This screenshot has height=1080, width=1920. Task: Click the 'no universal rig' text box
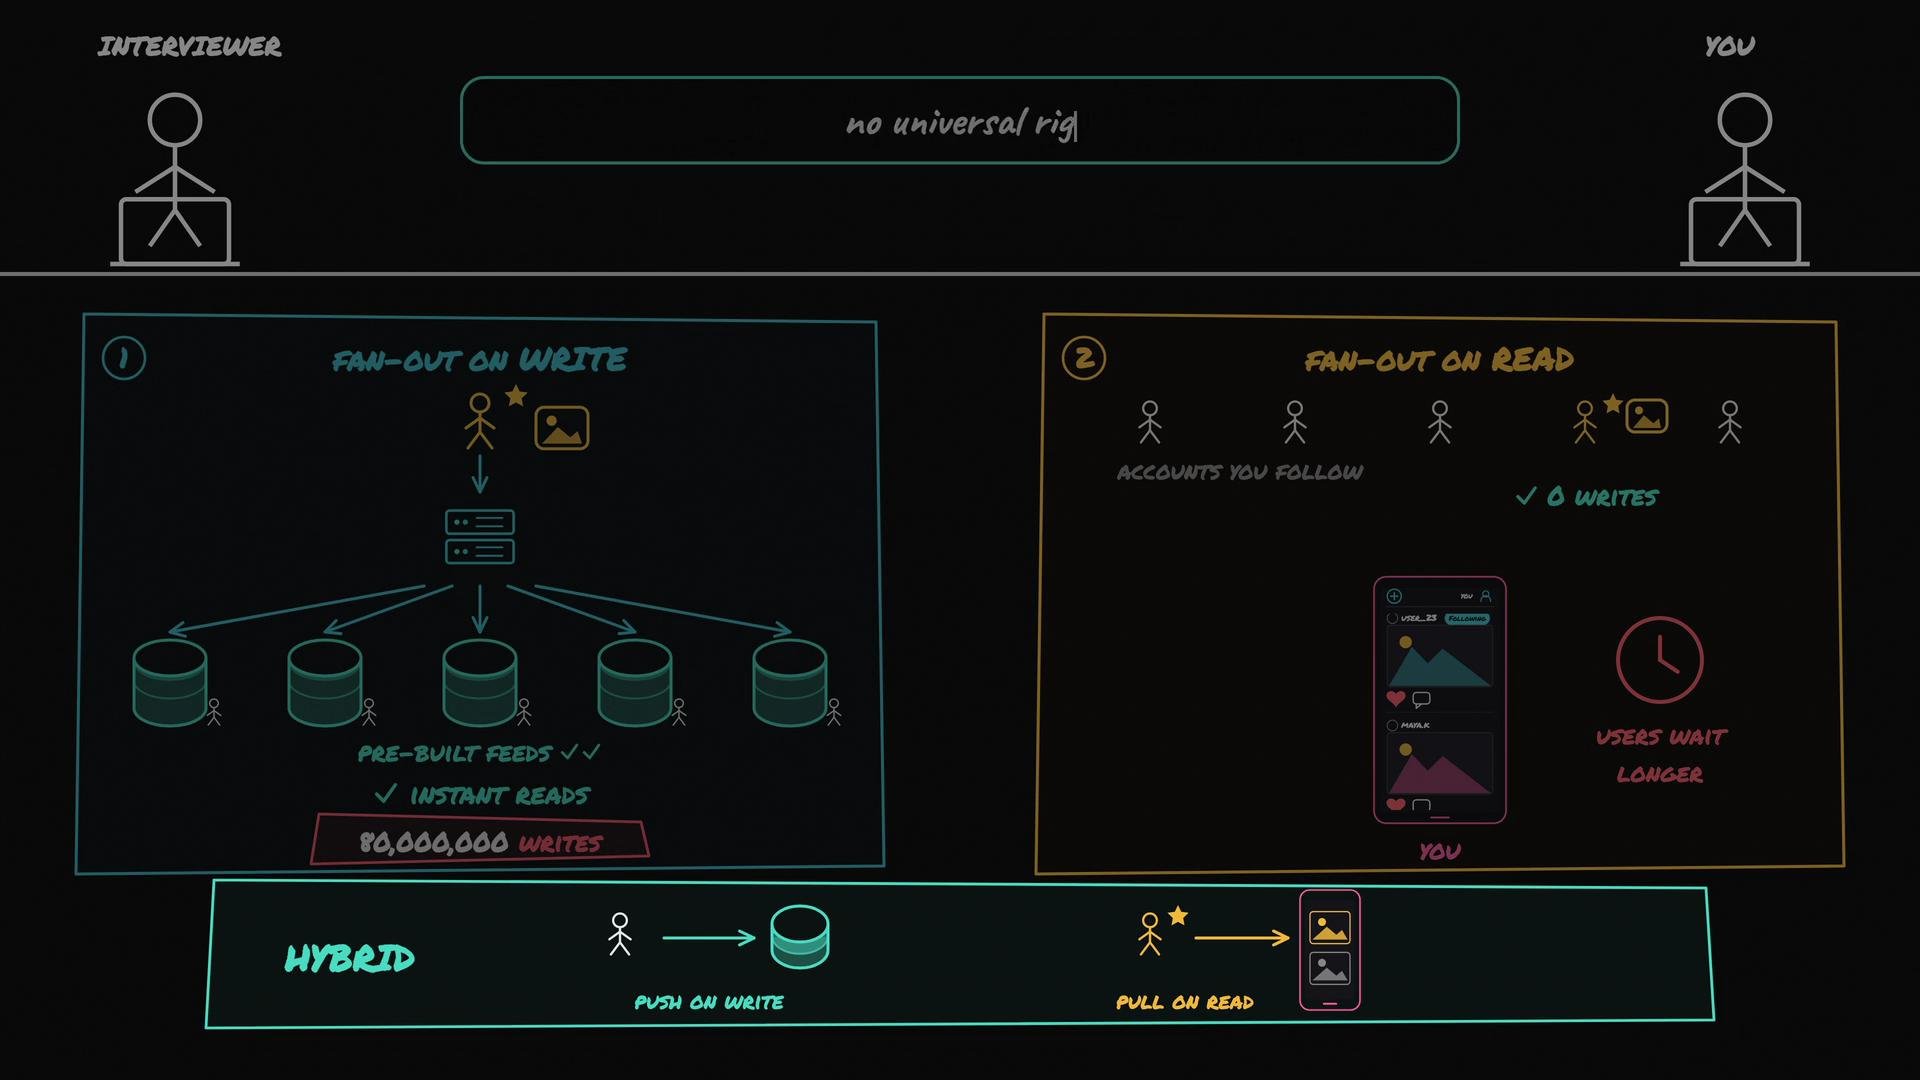[x=960, y=120]
